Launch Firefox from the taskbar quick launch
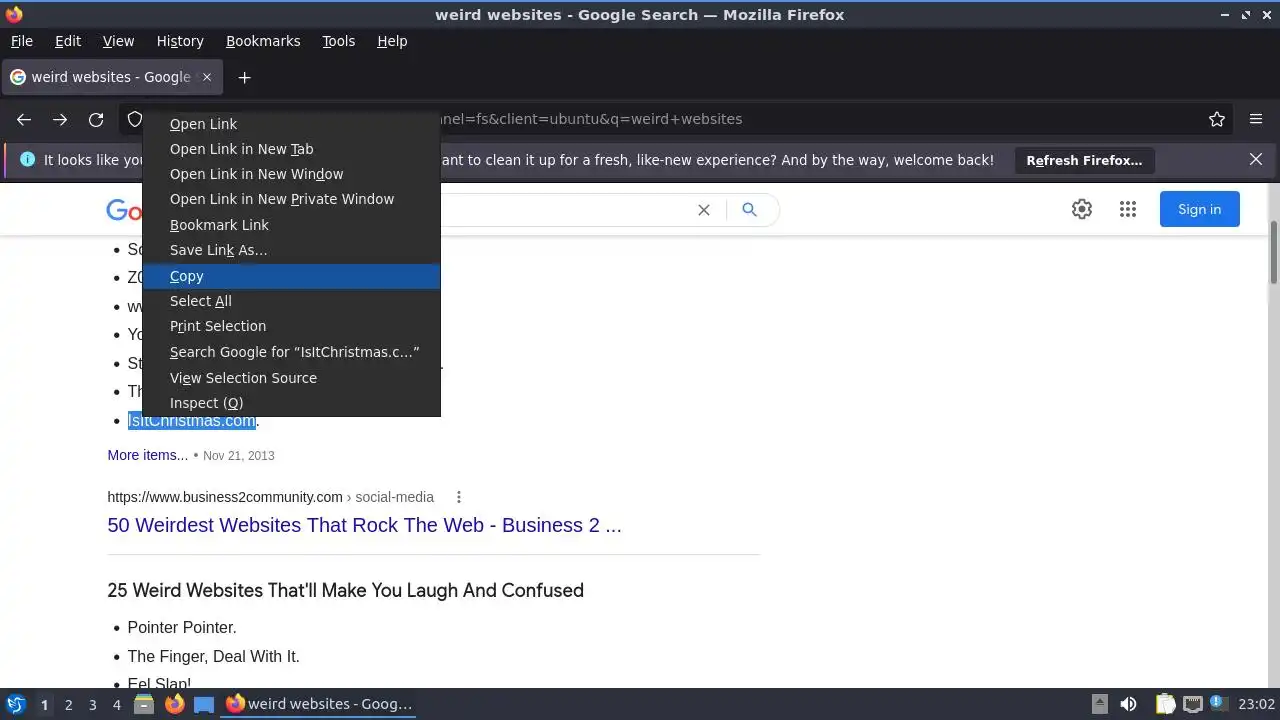 (x=174, y=704)
